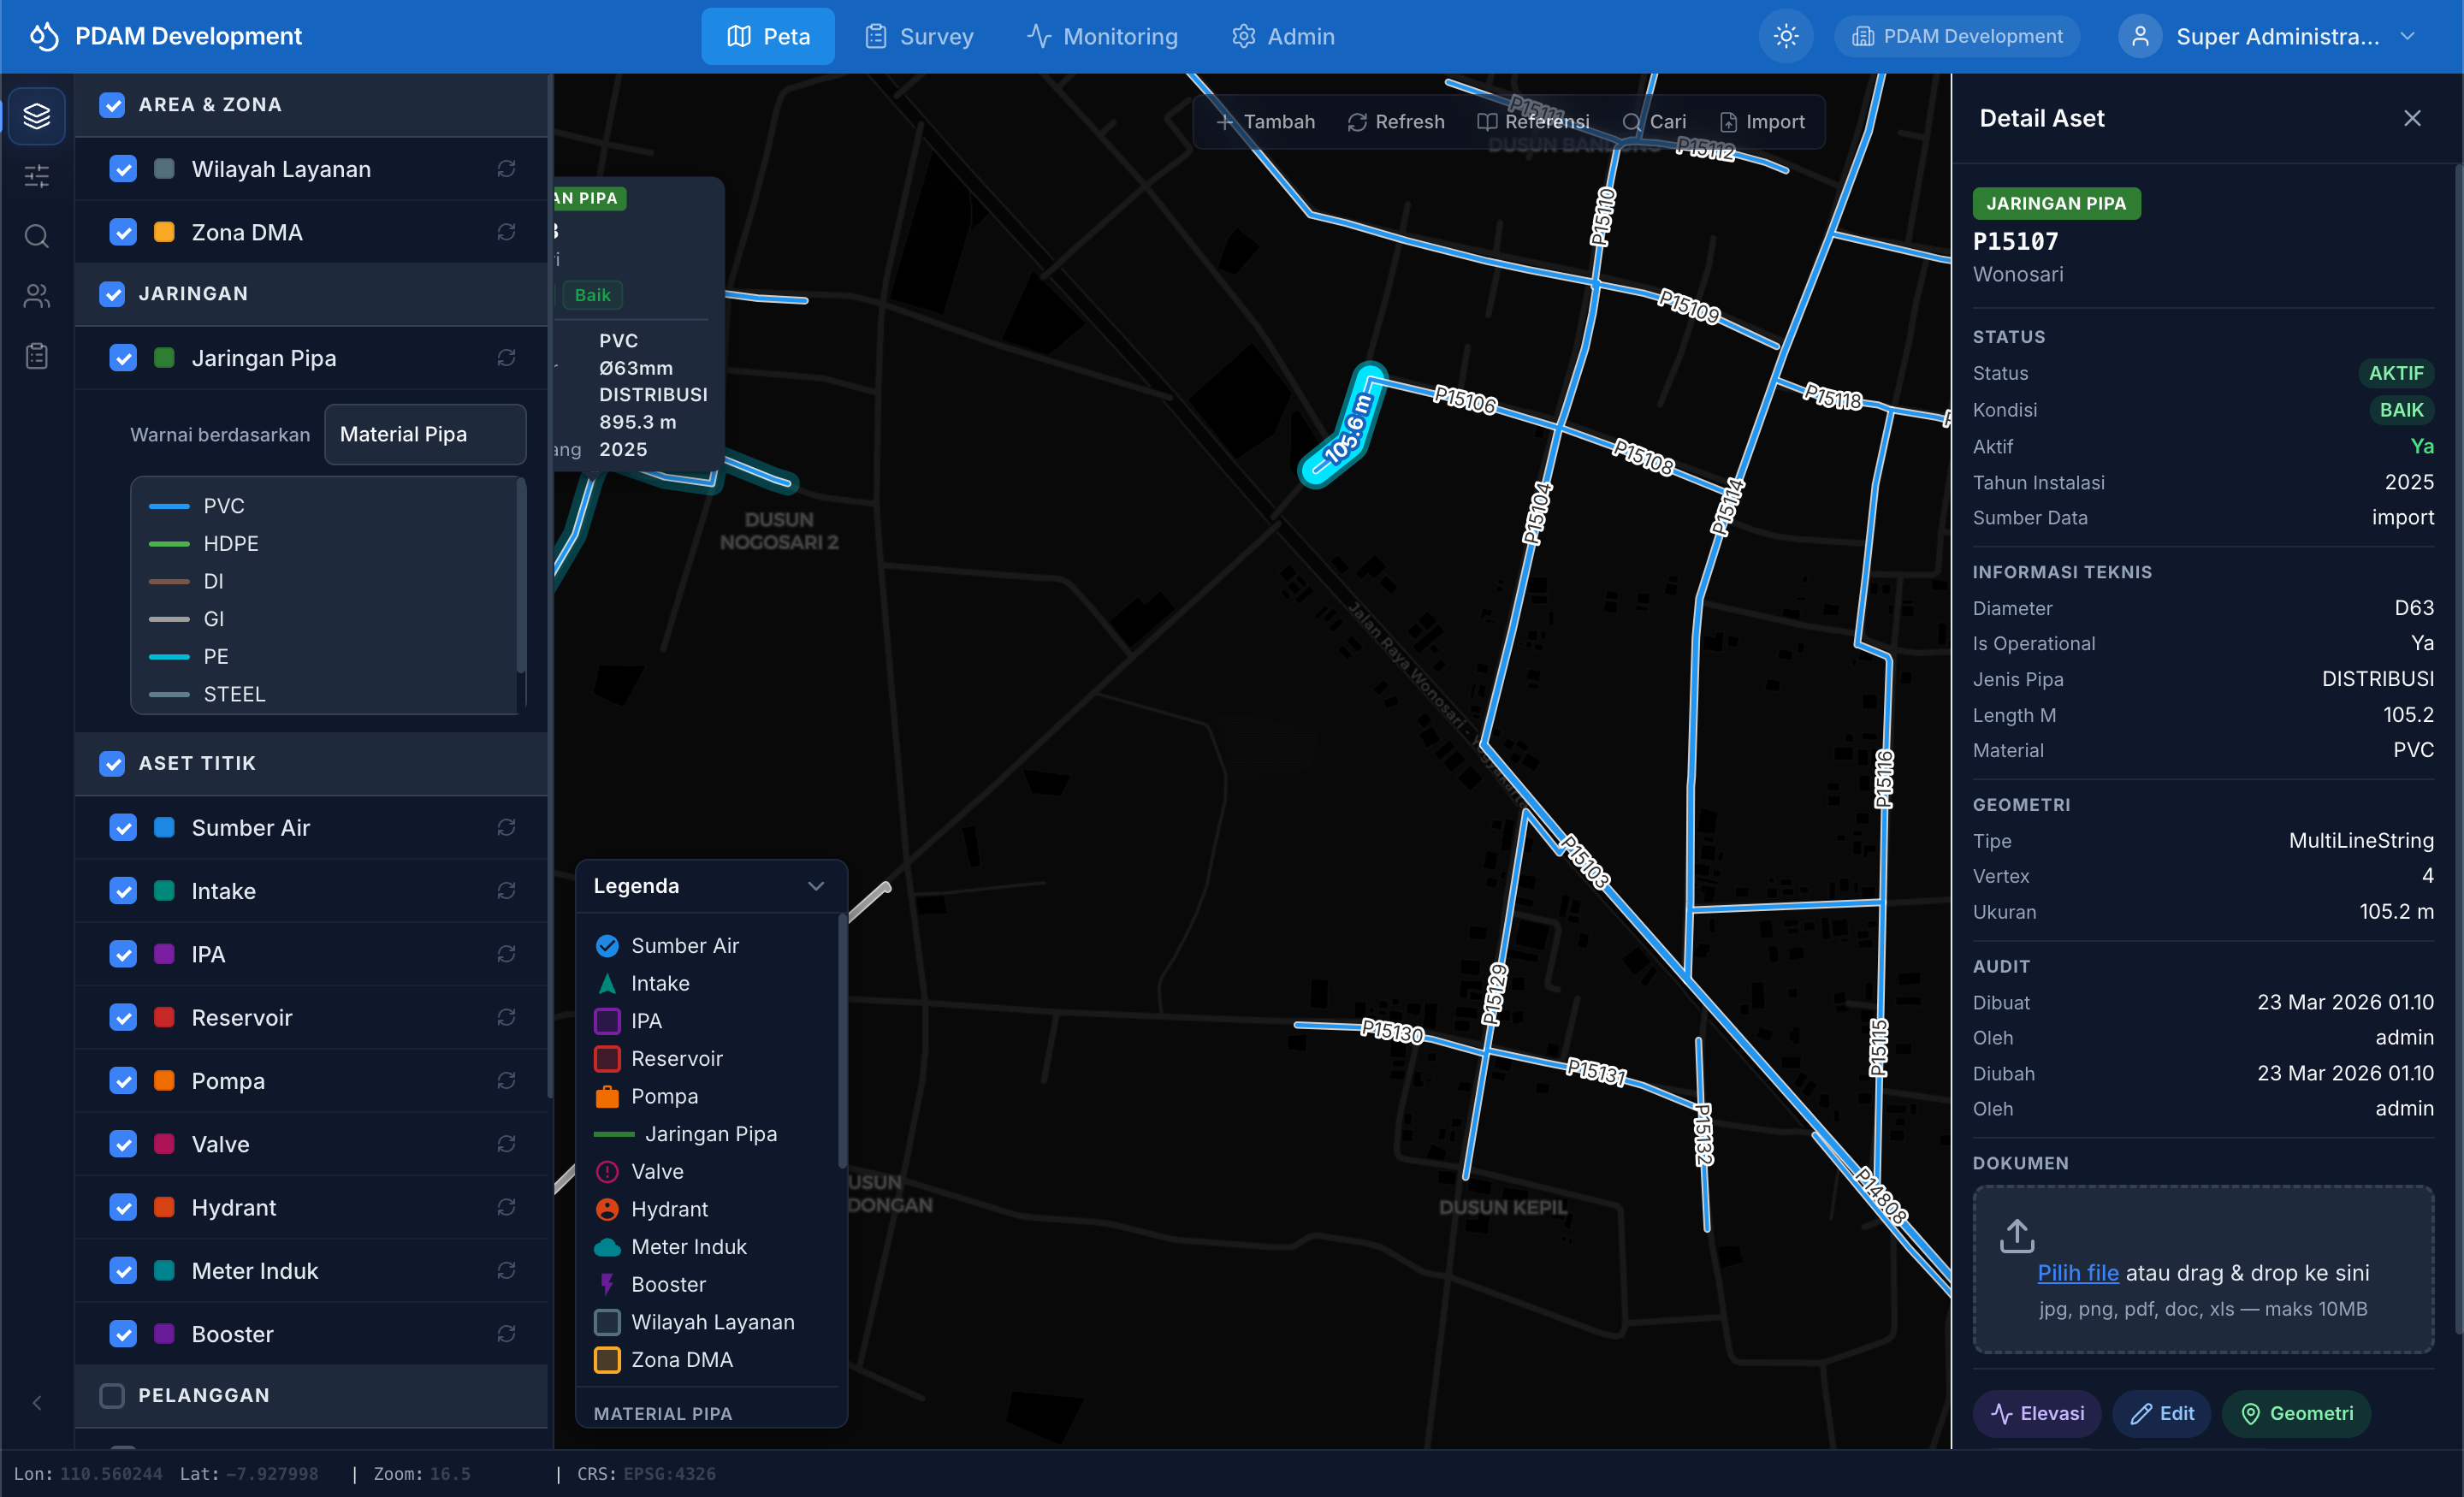Image resolution: width=2464 pixels, height=1497 pixels.
Task: Refresh the IPA layer
Action: click(x=506, y=954)
